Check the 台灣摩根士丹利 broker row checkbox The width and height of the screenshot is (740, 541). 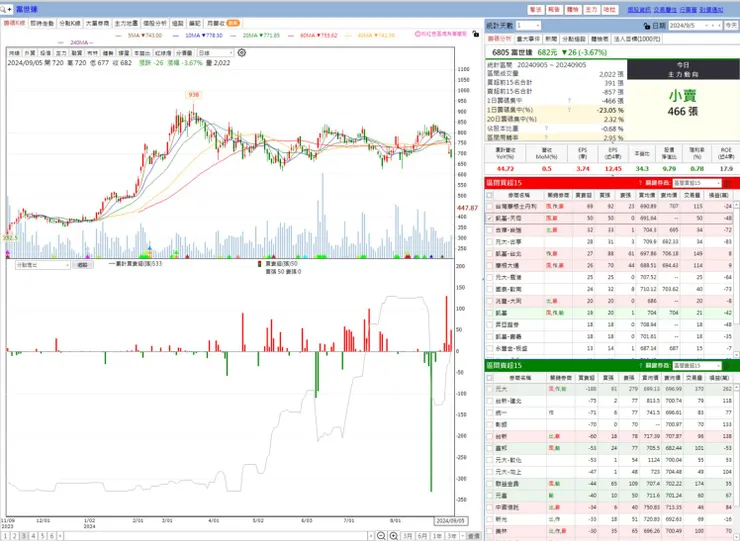click(x=489, y=206)
